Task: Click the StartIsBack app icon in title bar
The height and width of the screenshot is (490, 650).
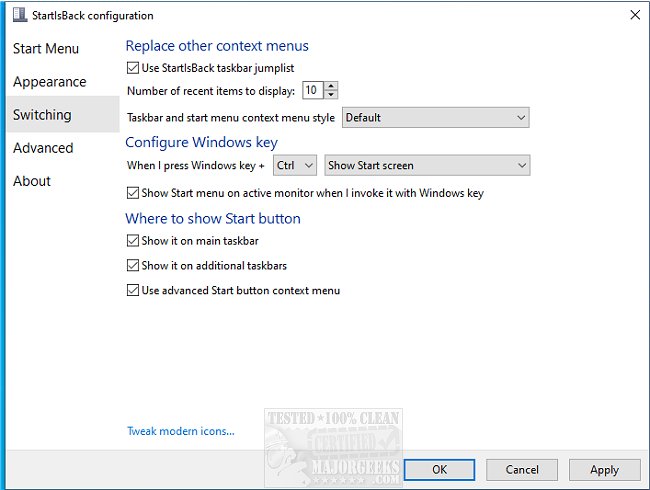Action: pyautogui.click(x=19, y=16)
